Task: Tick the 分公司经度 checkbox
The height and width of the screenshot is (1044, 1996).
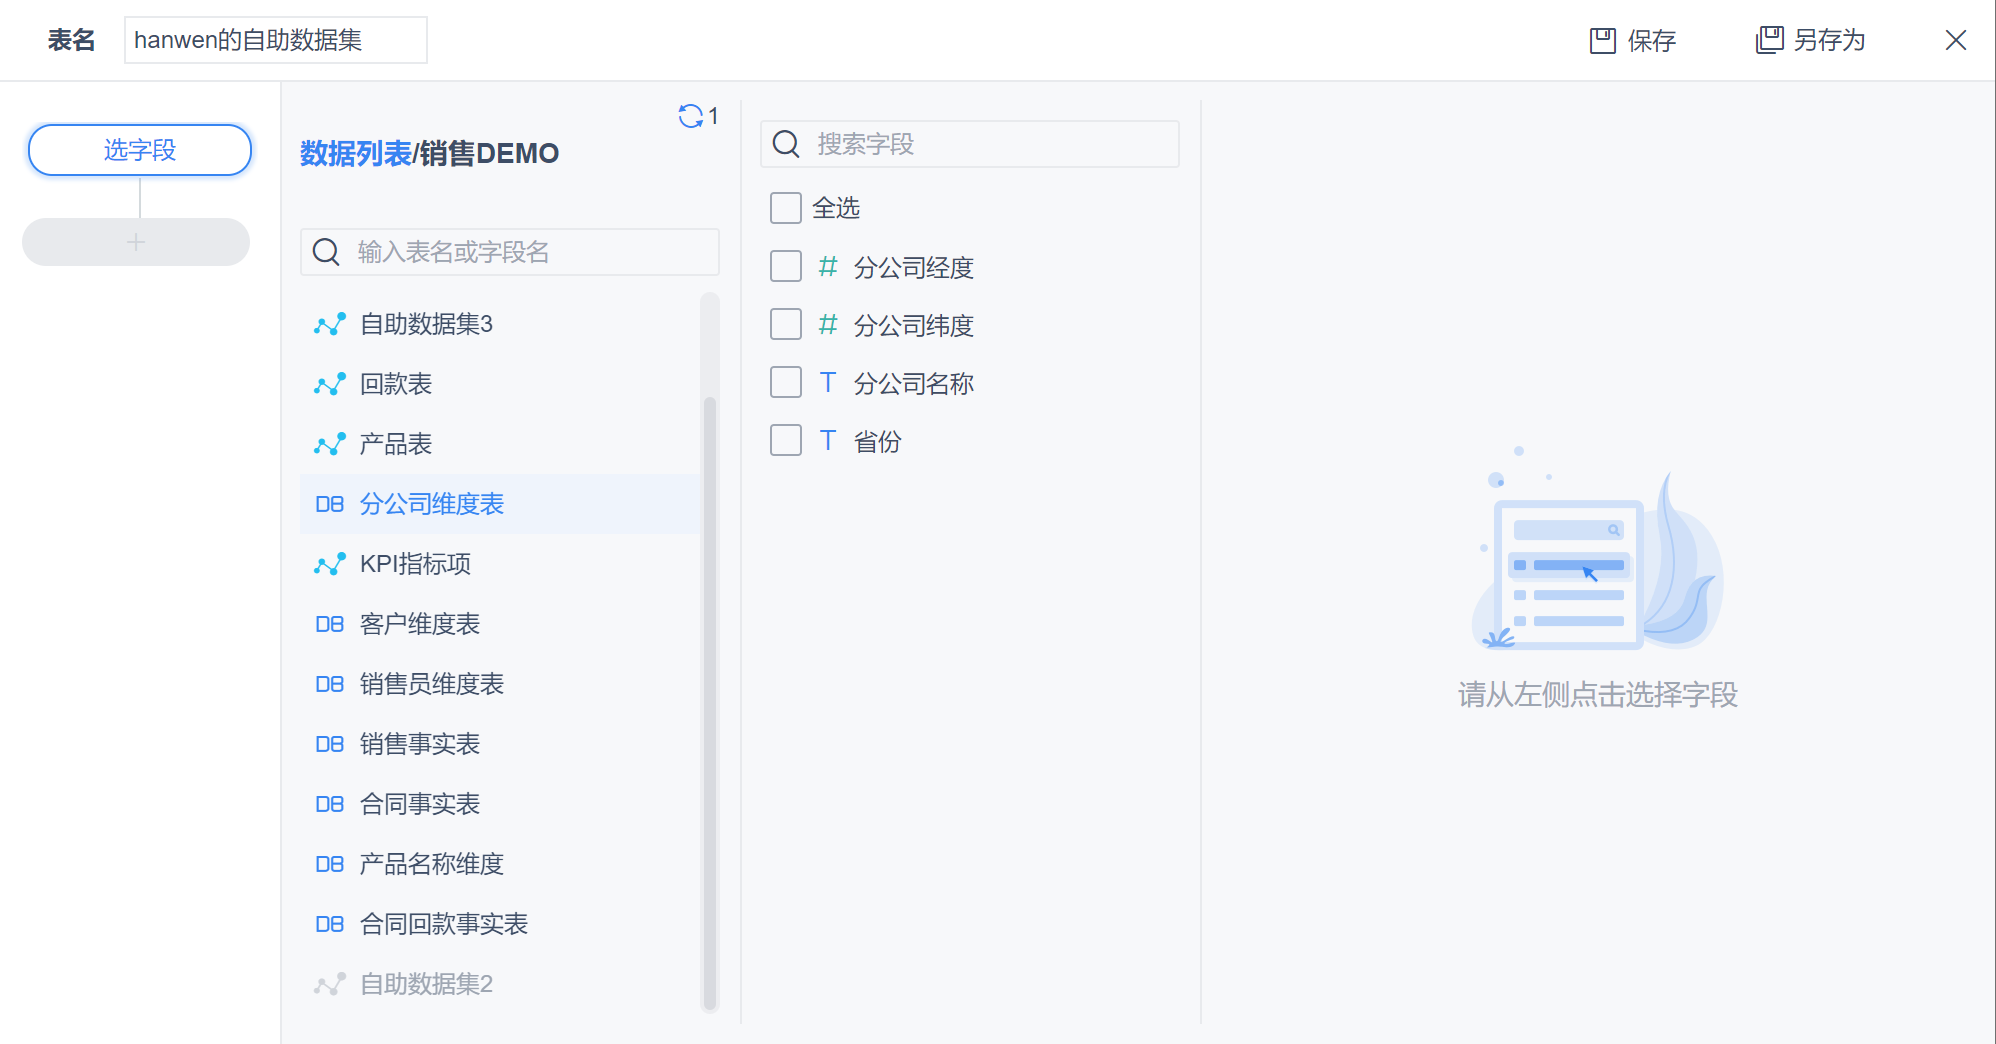Action: pyautogui.click(x=786, y=267)
